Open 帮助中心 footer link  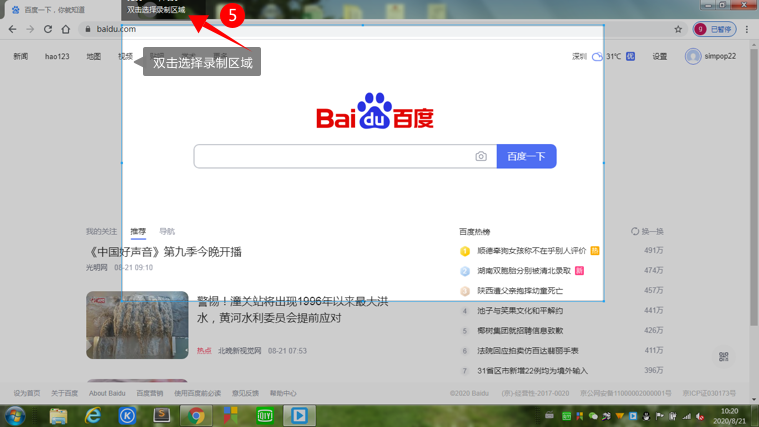(x=283, y=393)
